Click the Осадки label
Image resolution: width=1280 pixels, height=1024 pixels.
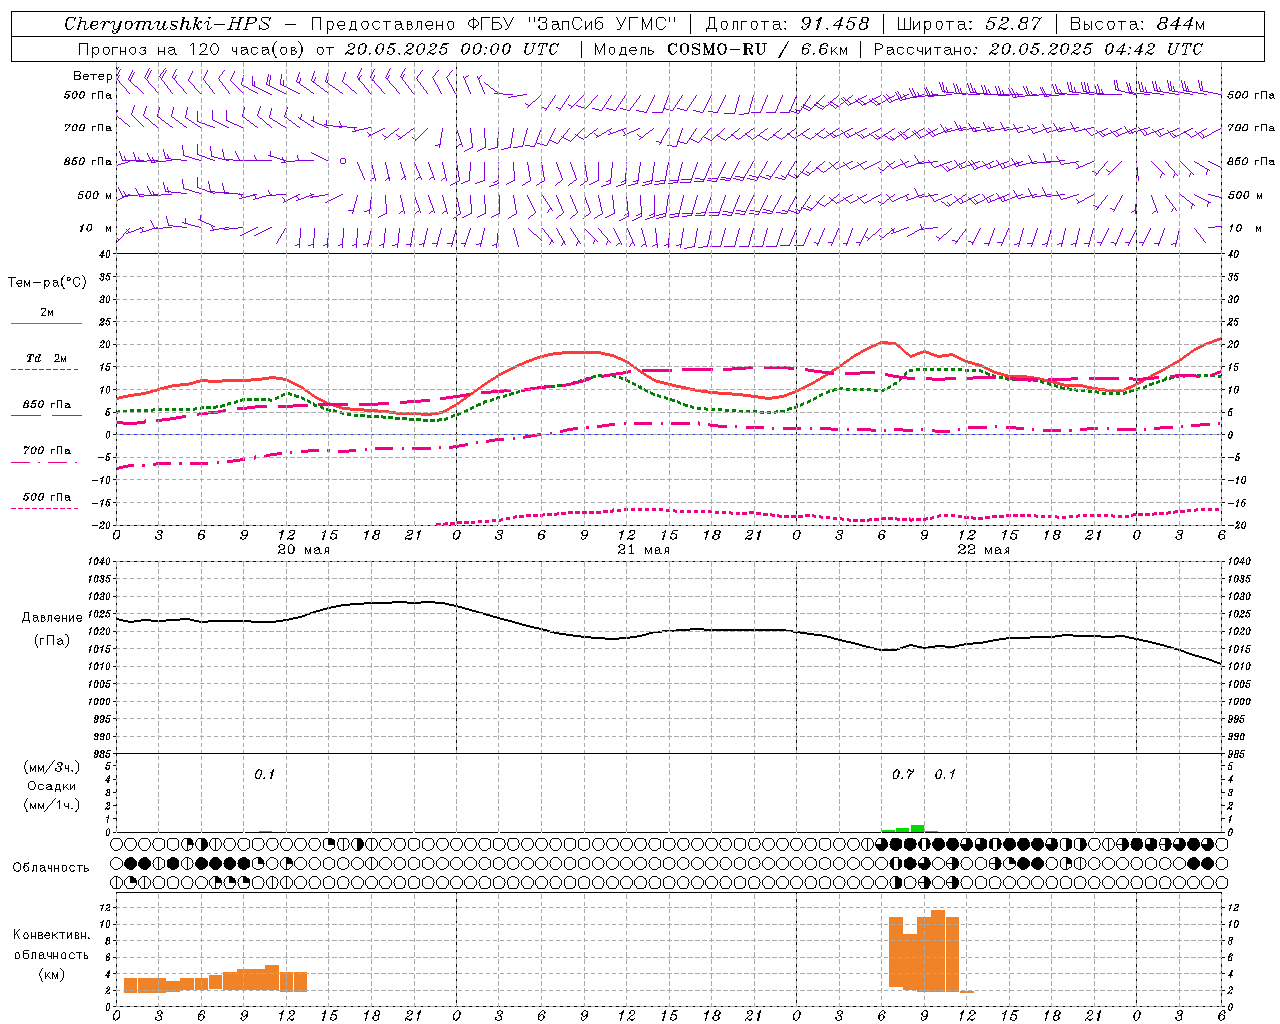click(52, 786)
